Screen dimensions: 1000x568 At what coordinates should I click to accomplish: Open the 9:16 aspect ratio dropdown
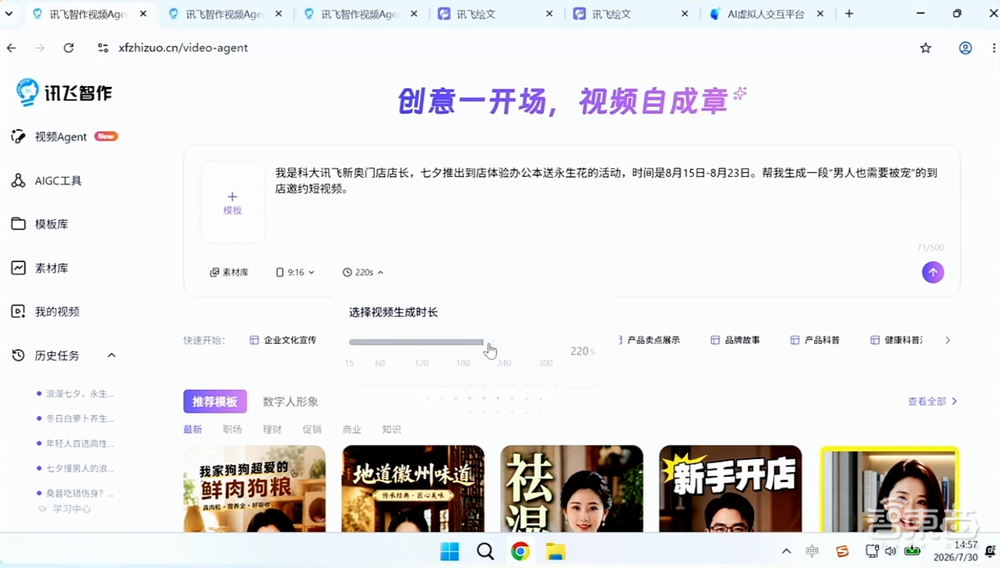pyautogui.click(x=295, y=272)
